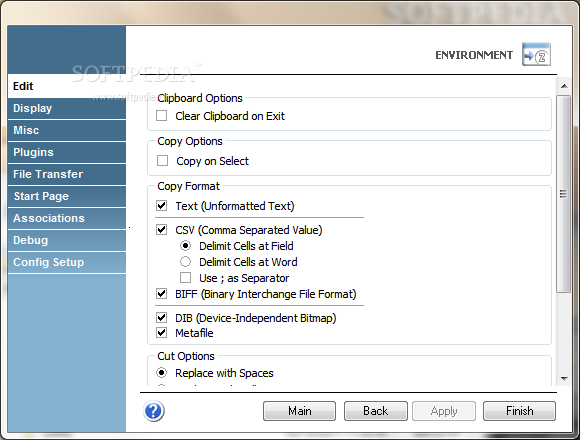580x440 pixels.
Task: Click the Finish button
Action: [519, 411]
